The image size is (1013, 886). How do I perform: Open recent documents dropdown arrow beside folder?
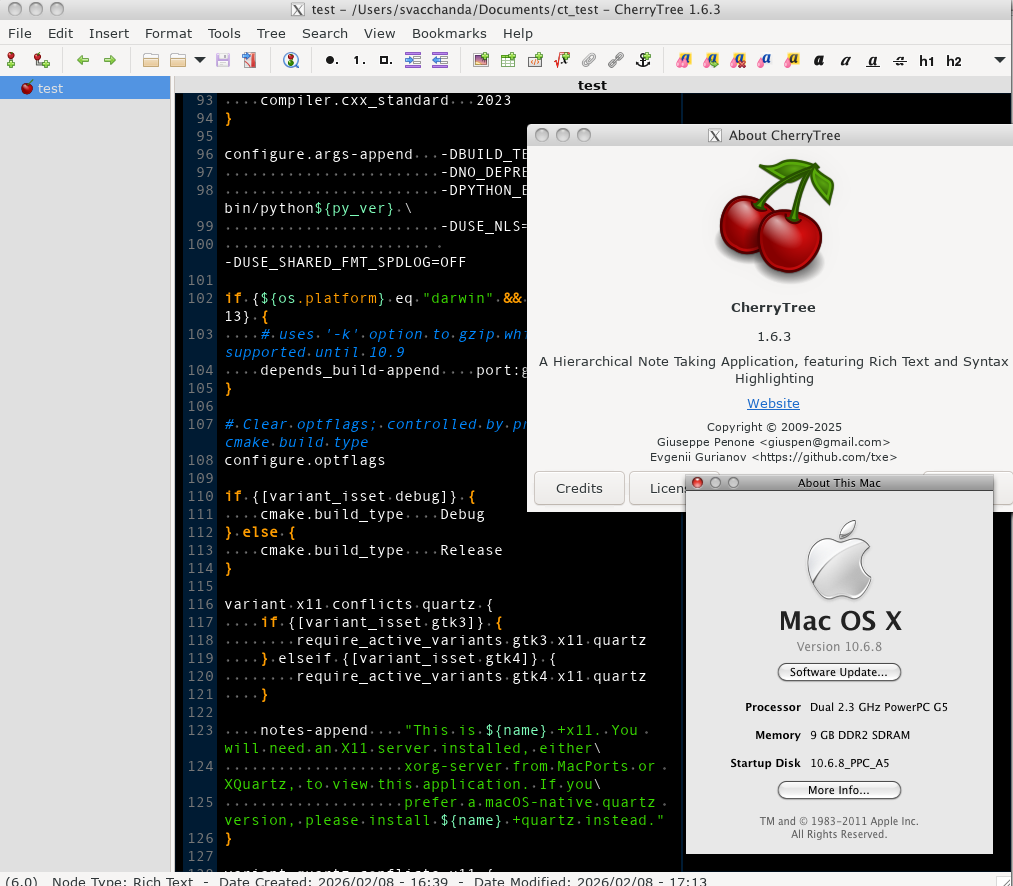[x=200, y=60]
